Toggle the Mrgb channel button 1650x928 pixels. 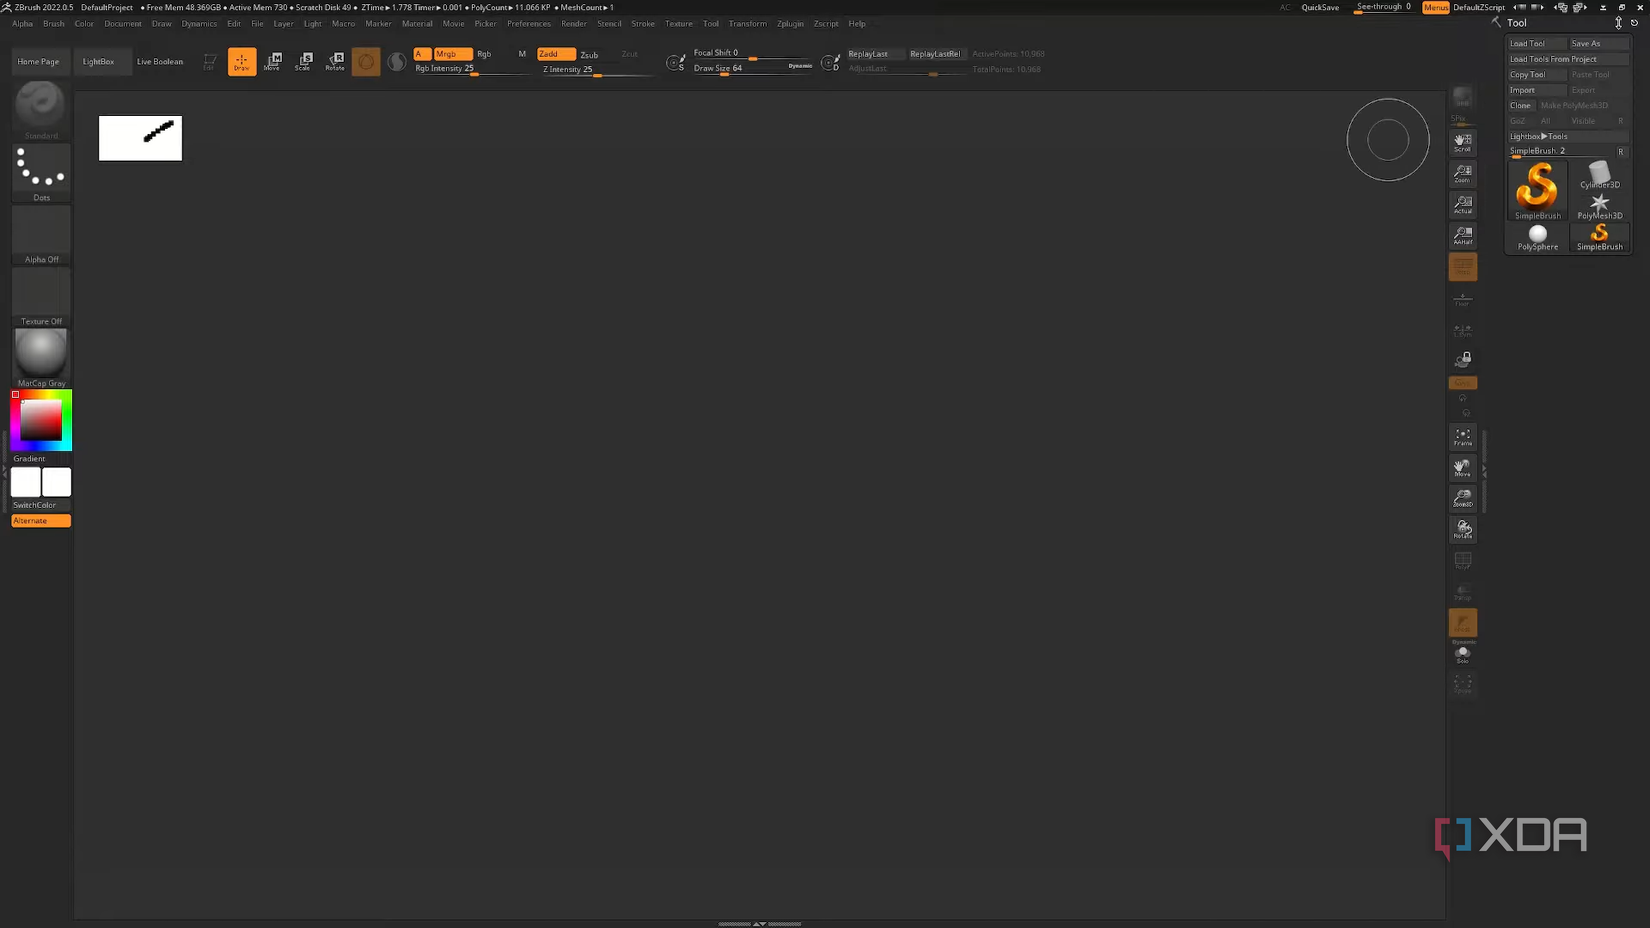[x=452, y=54]
